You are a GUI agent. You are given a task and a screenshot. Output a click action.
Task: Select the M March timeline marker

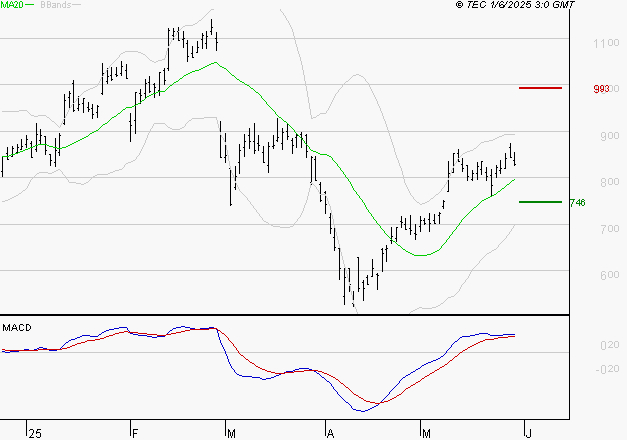pyautogui.click(x=231, y=434)
